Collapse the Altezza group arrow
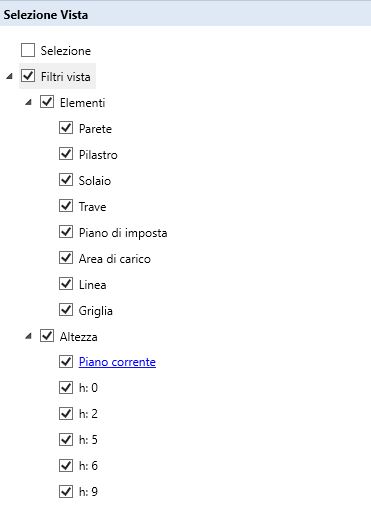The image size is (371, 512). click(x=29, y=336)
